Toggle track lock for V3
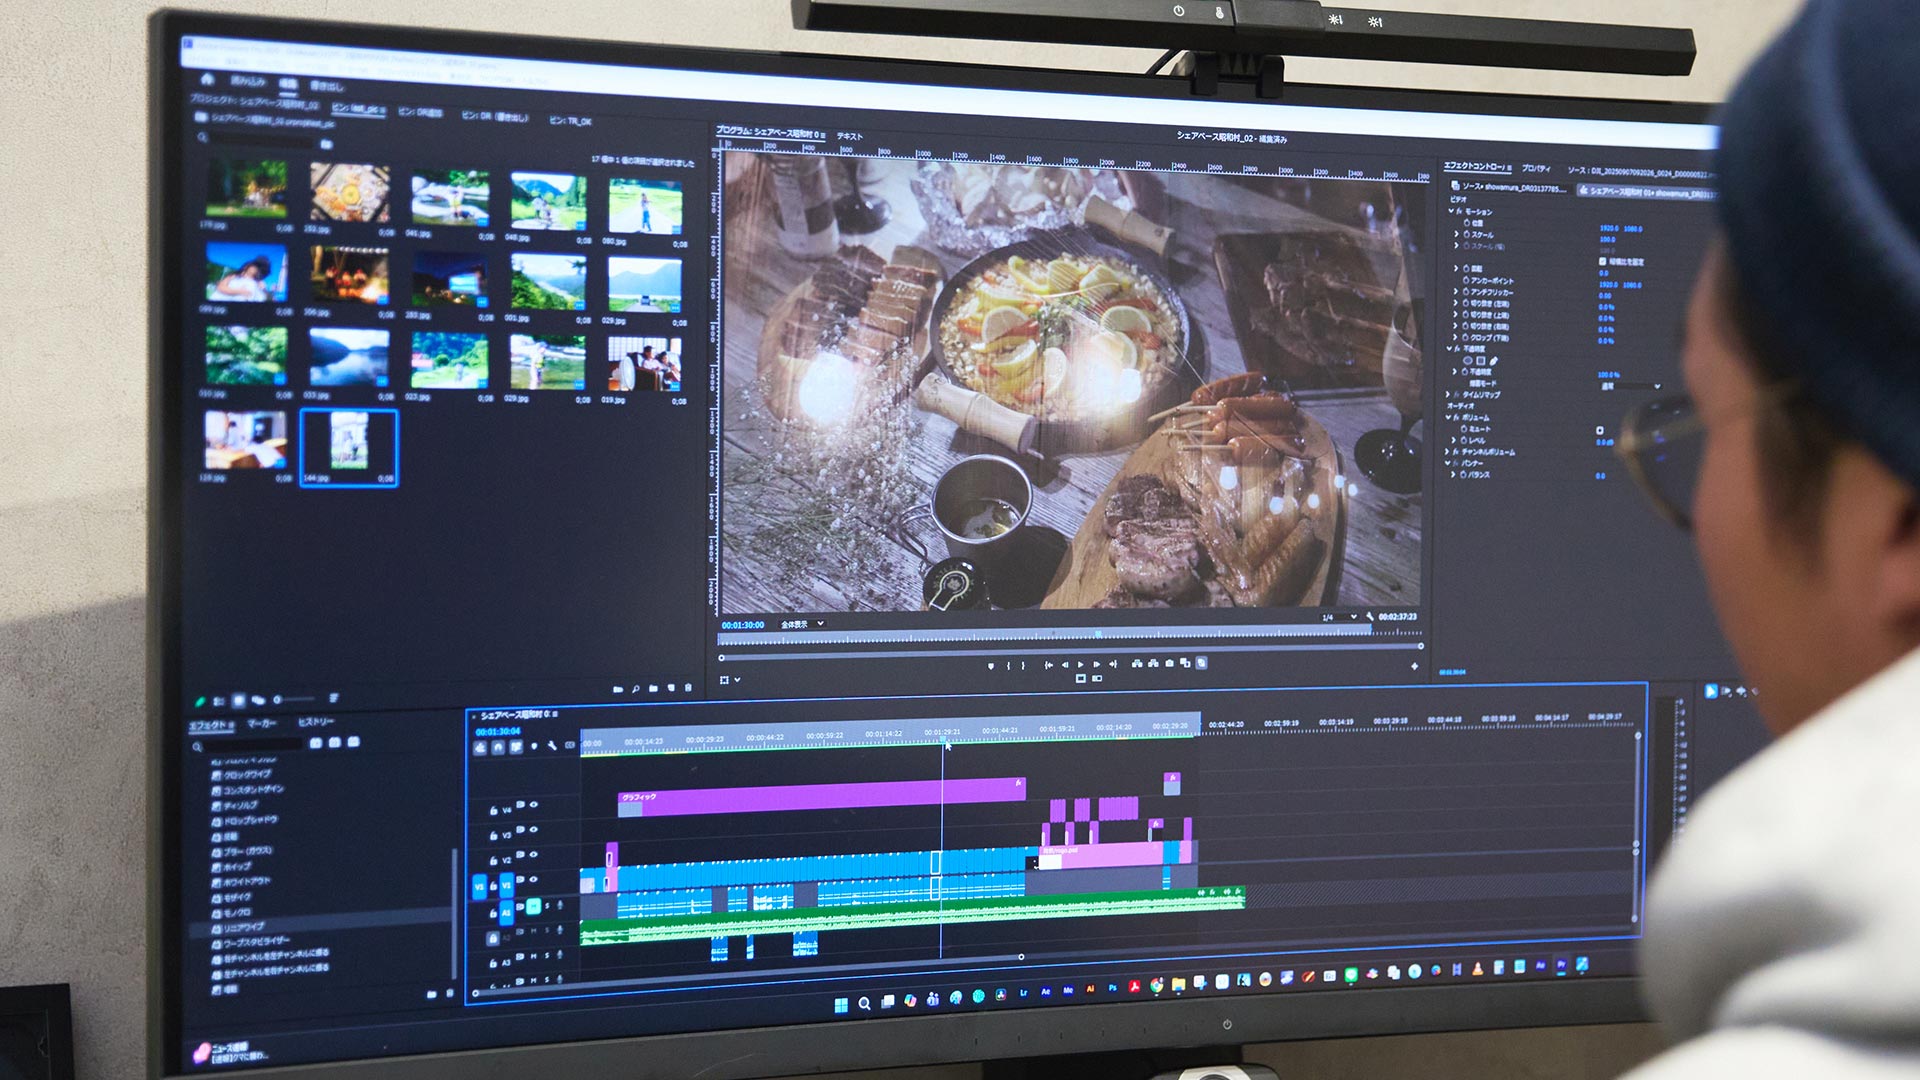The height and width of the screenshot is (1080, 1920). pos(493,835)
